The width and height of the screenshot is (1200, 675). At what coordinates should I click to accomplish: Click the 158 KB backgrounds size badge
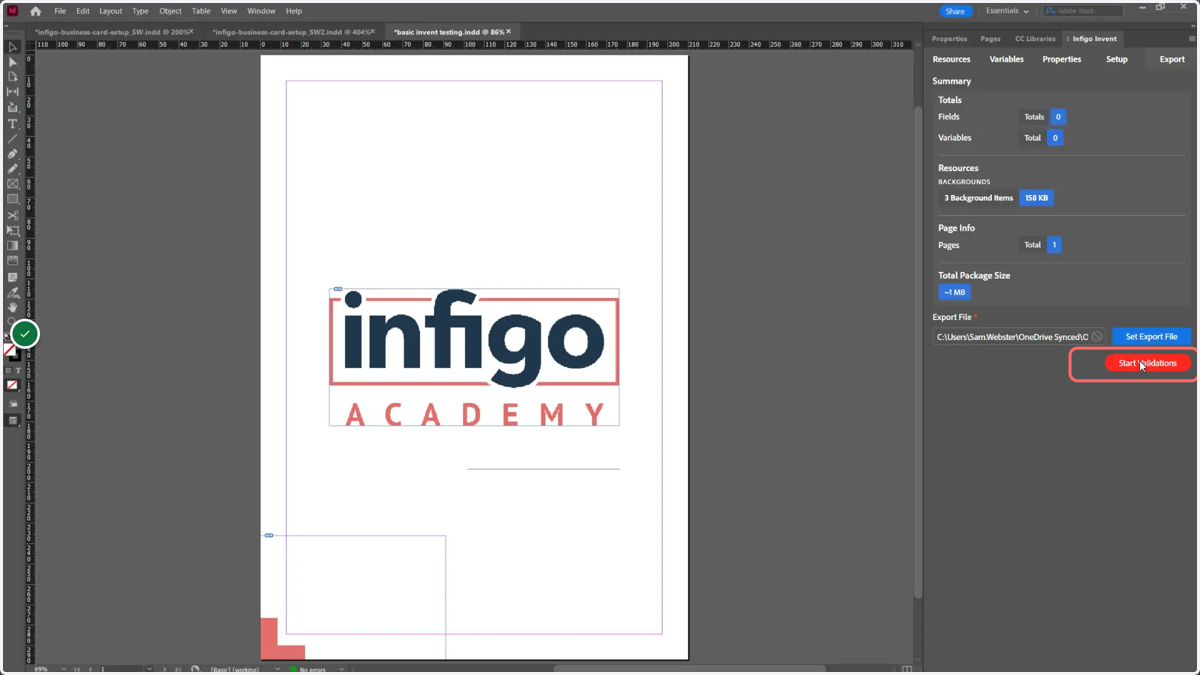pyautogui.click(x=1036, y=198)
